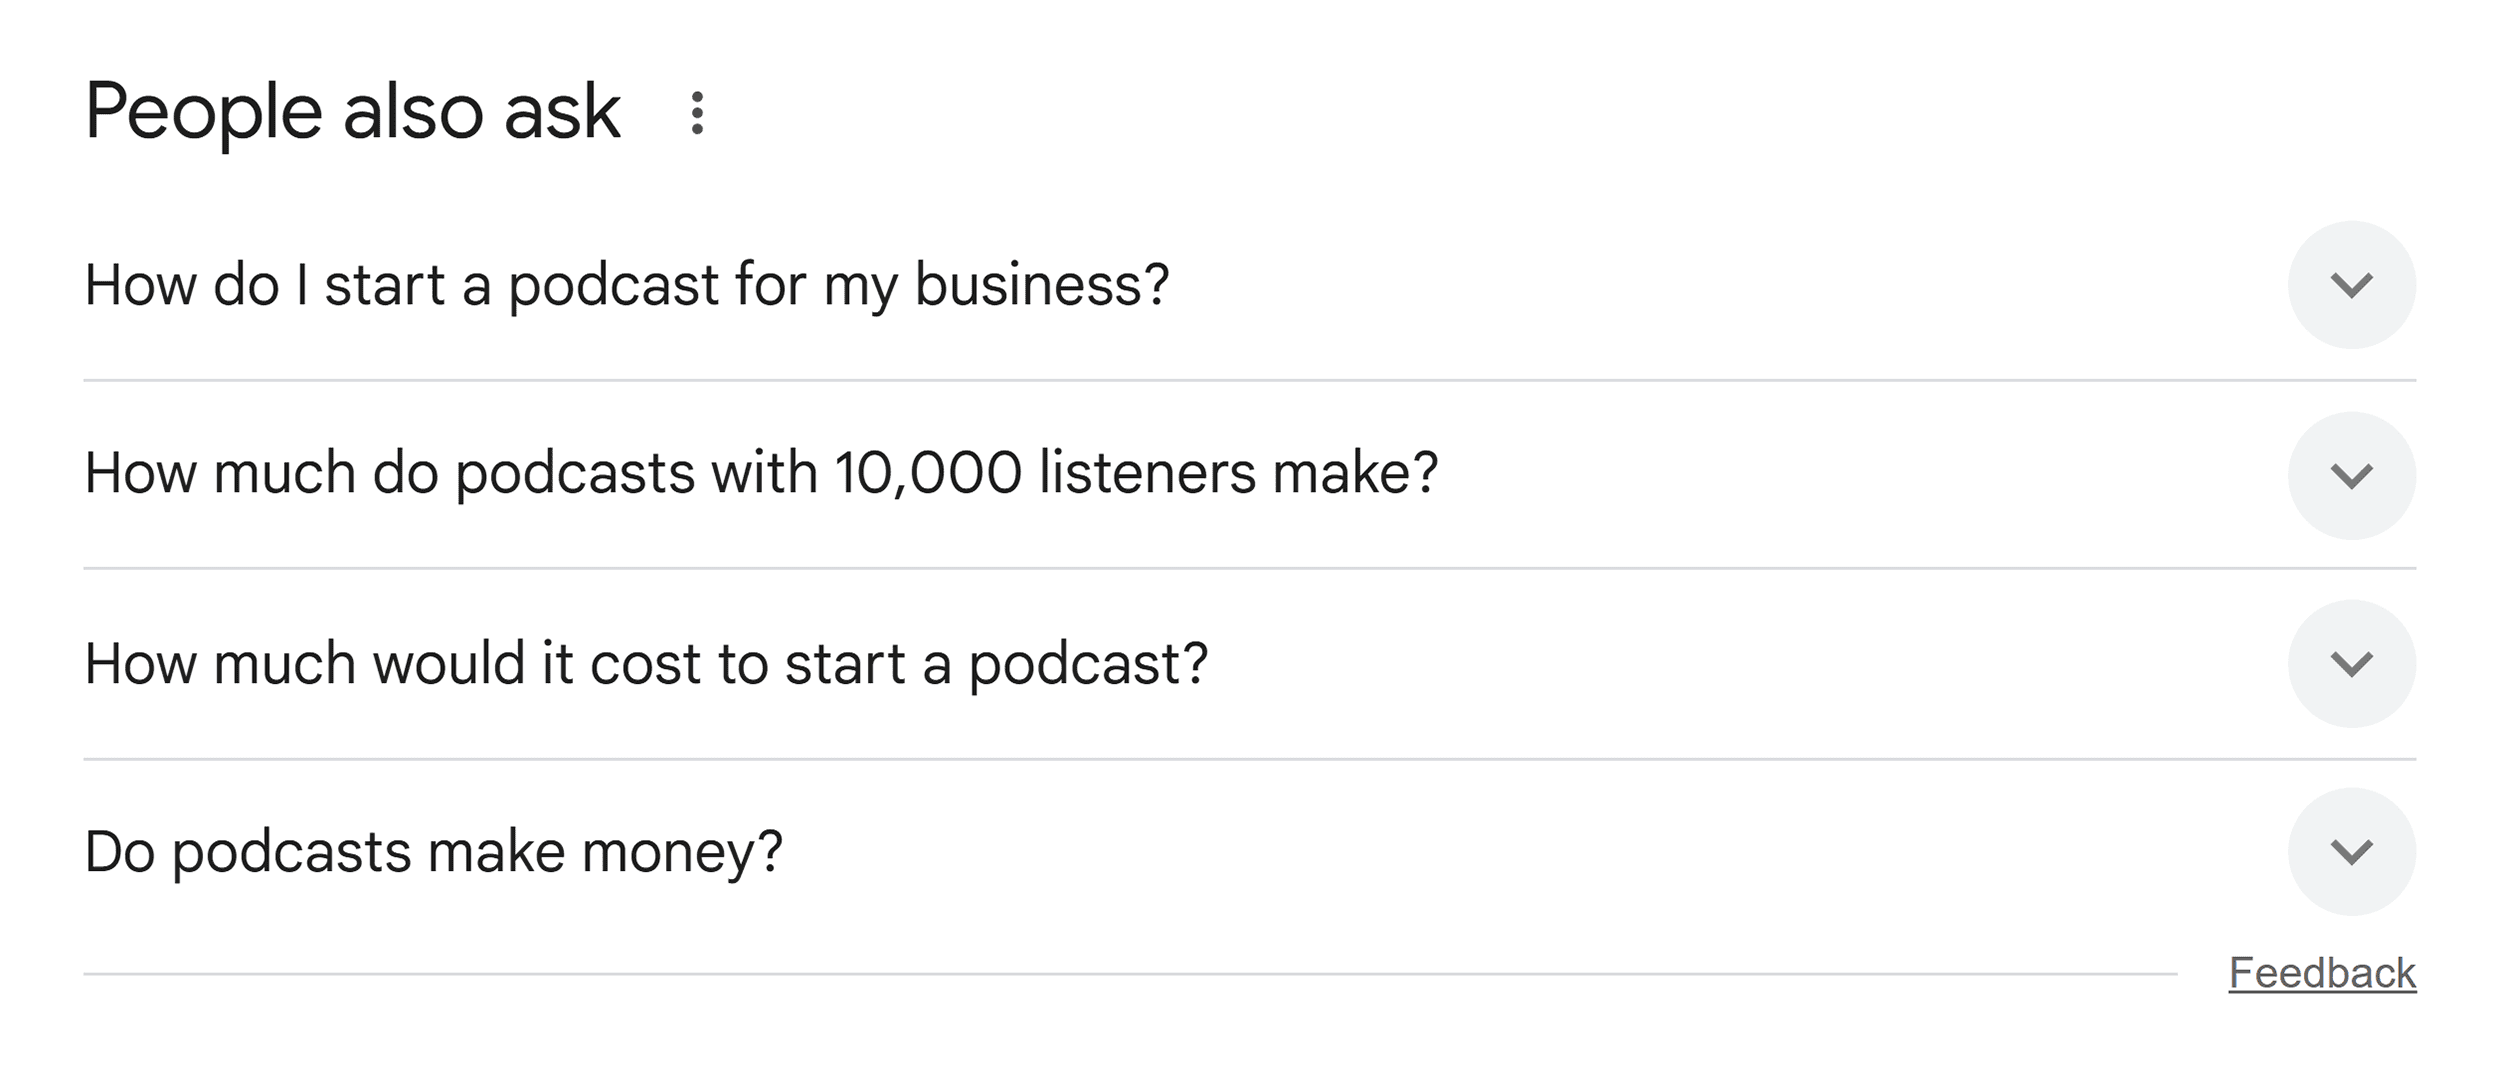Click the three-dot icon next to heading
The image size is (2500, 1080).
click(x=697, y=113)
